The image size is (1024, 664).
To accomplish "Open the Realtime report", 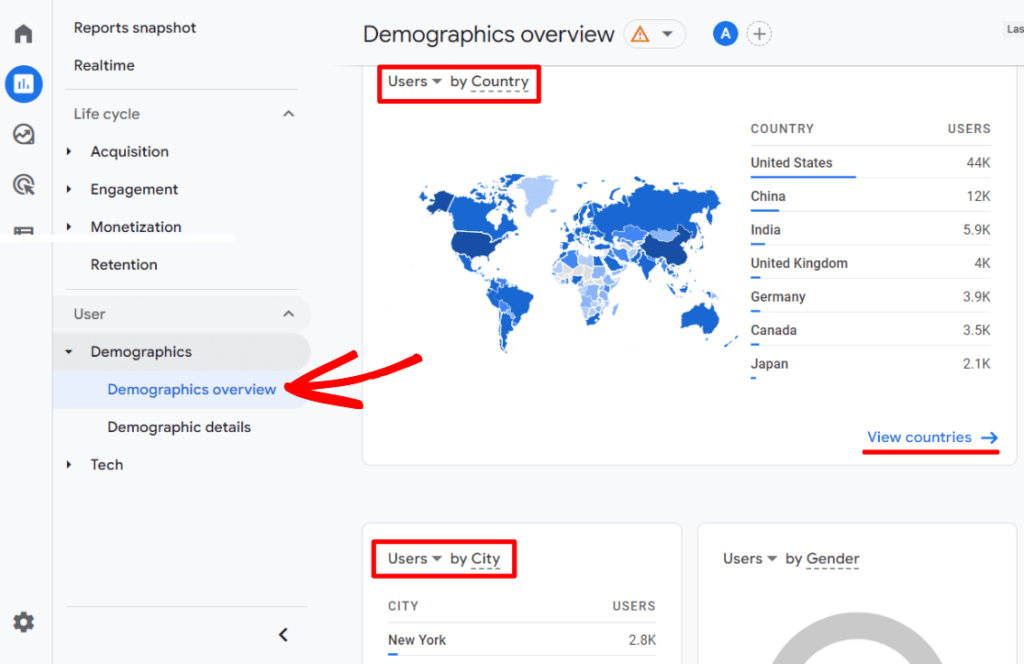I will click(104, 65).
